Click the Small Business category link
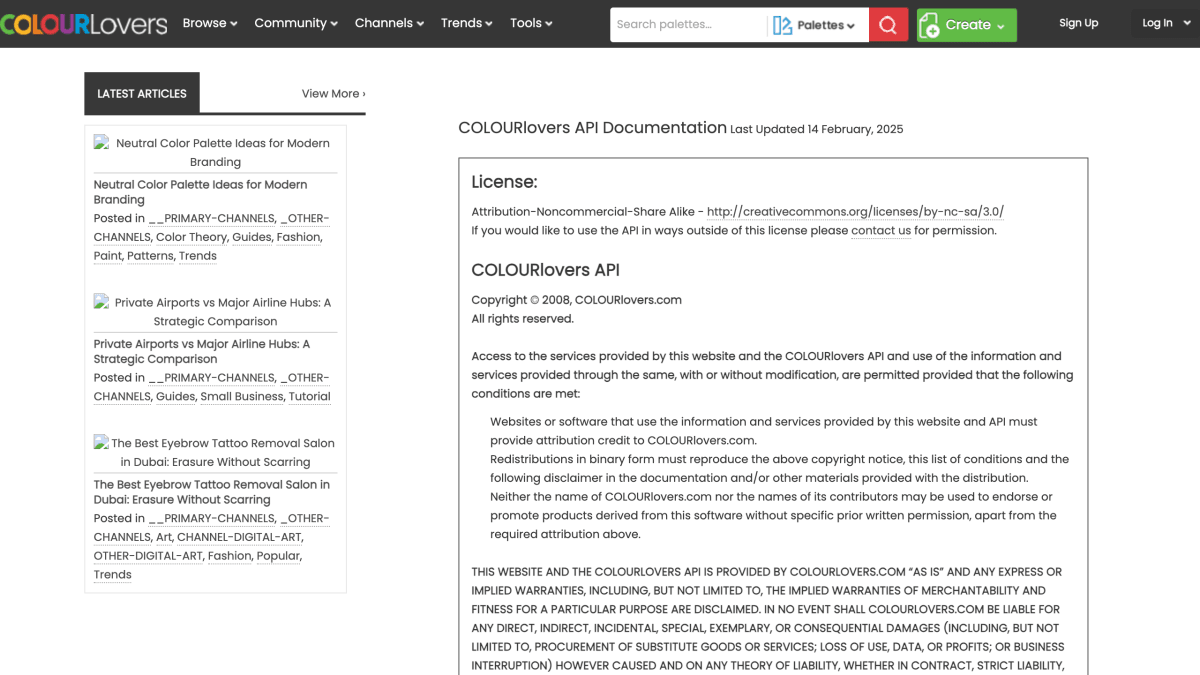 click(241, 396)
